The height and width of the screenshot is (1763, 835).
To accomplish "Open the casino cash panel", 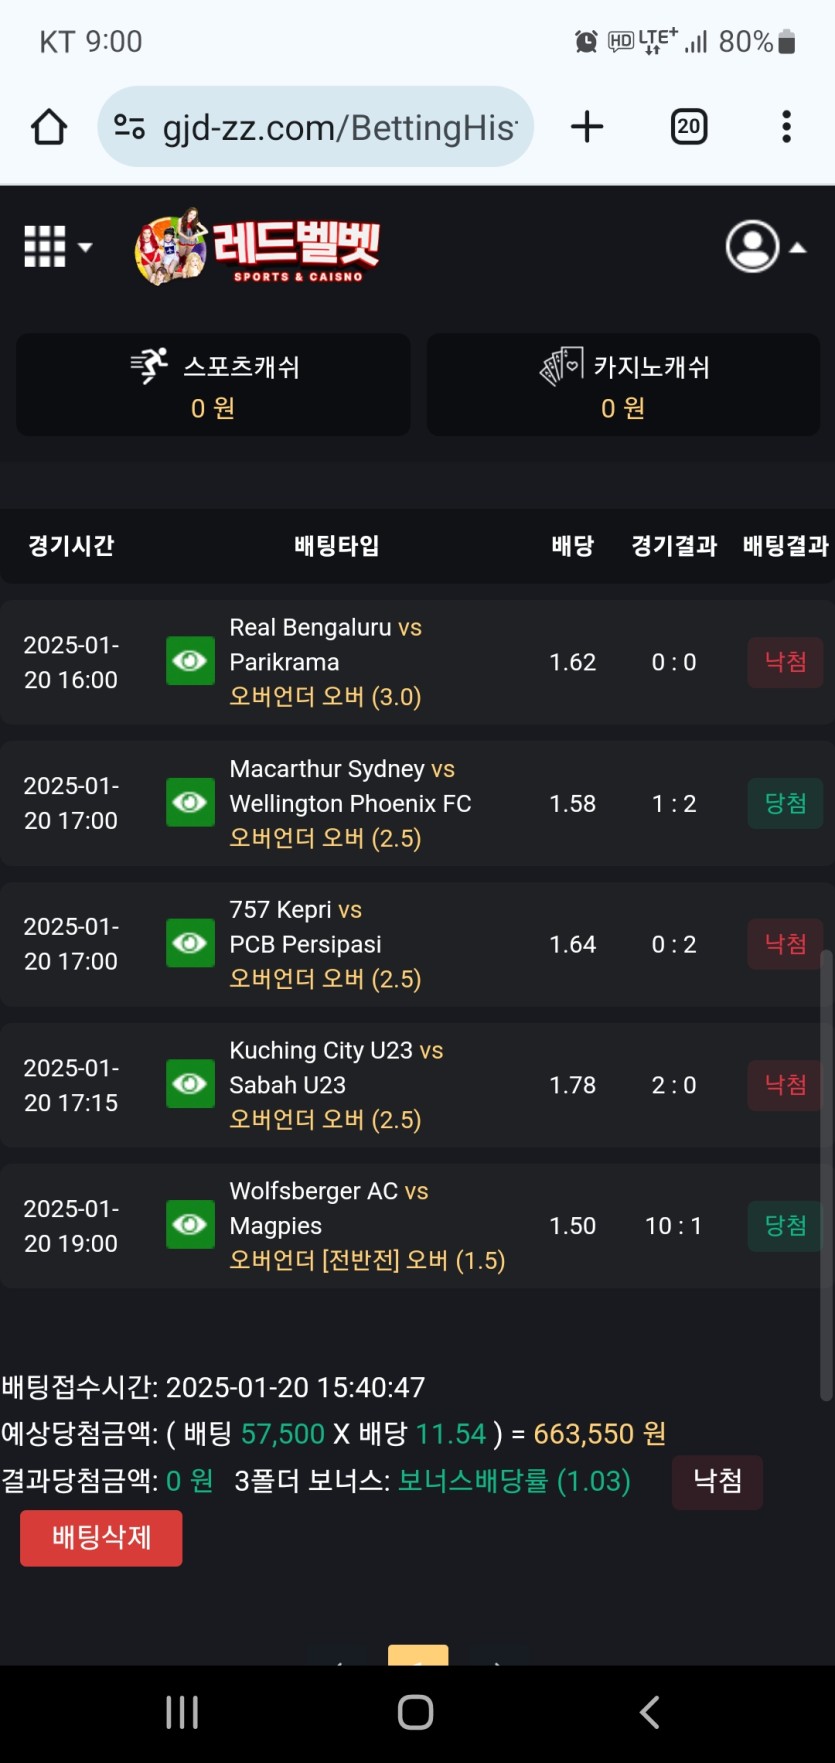I will point(623,385).
